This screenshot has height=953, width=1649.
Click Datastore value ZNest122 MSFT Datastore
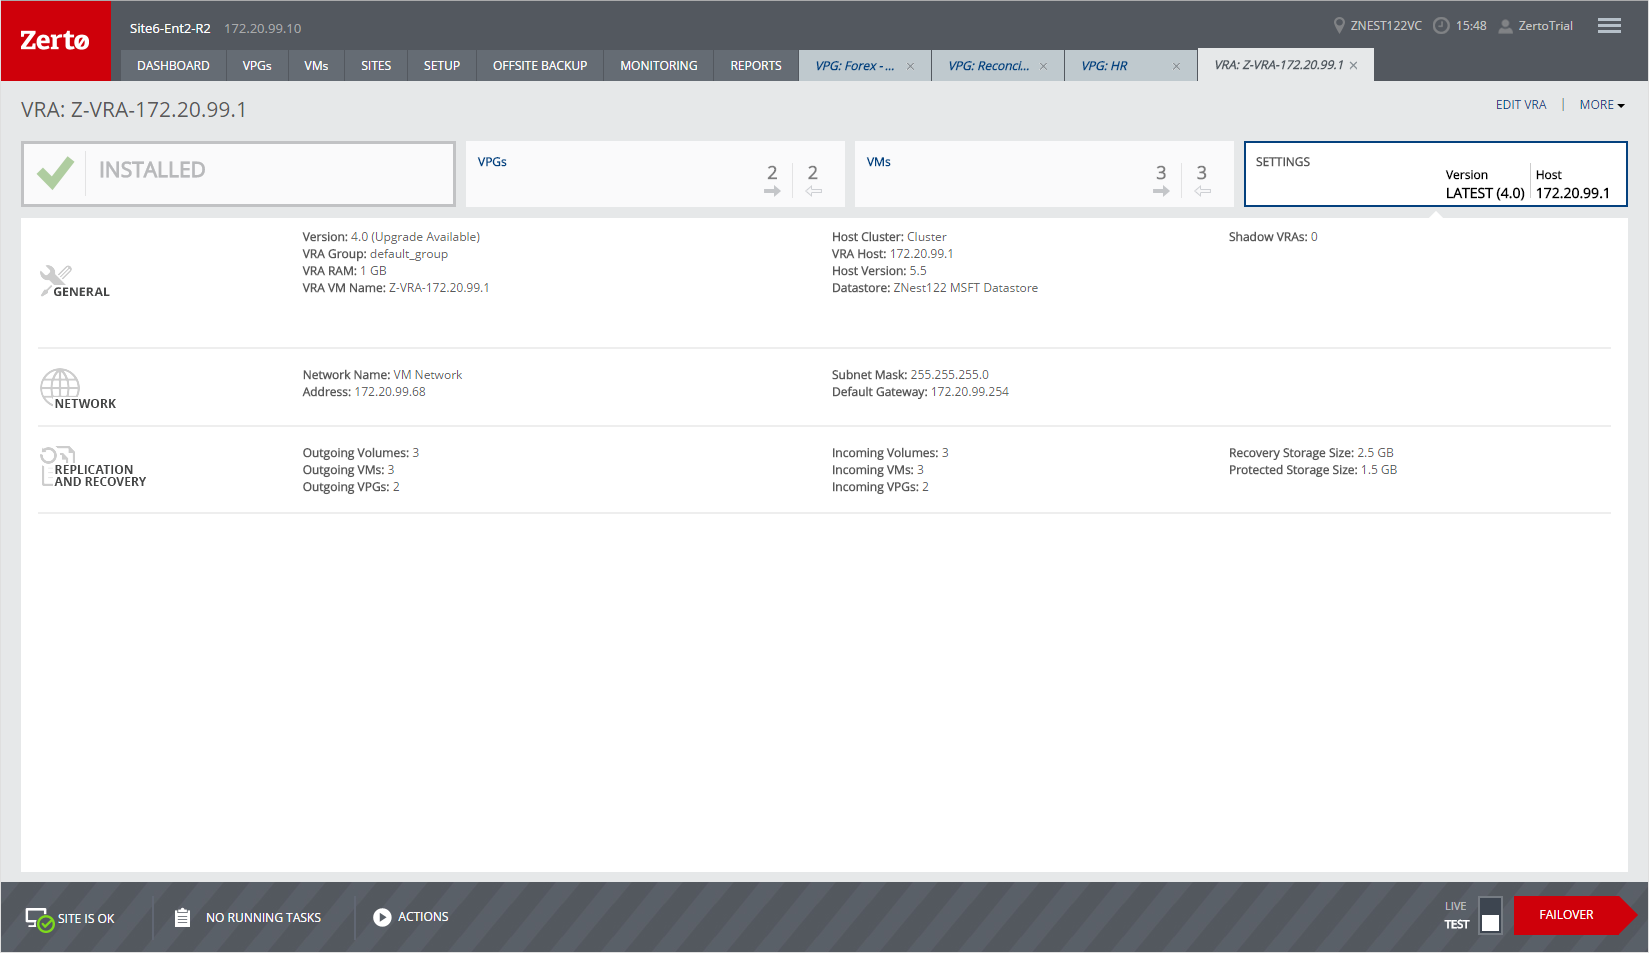click(965, 288)
